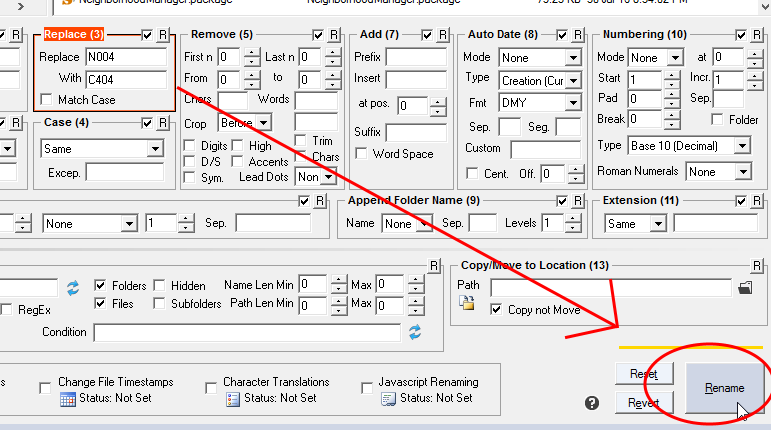The width and height of the screenshot is (771, 430).
Task: Click the Revert button
Action: 644,403
